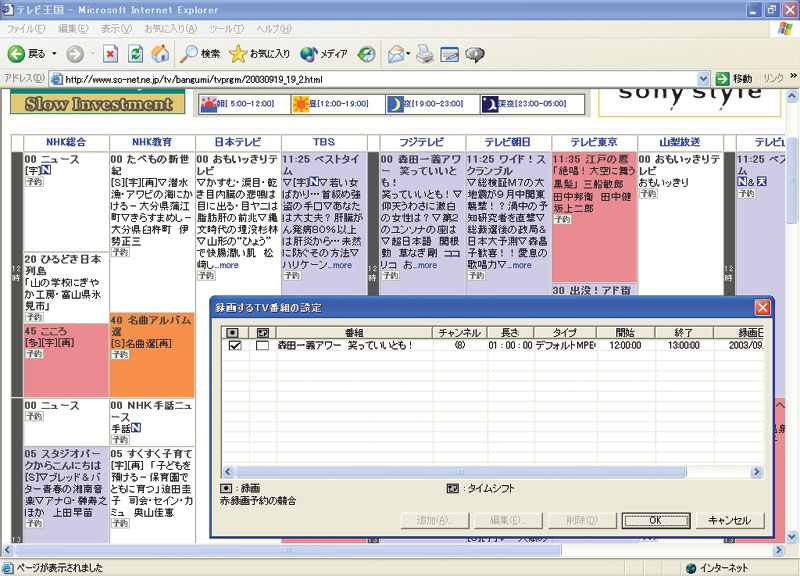
Task: Open the Mail button dropdown arrow
Action: click(408, 54)
